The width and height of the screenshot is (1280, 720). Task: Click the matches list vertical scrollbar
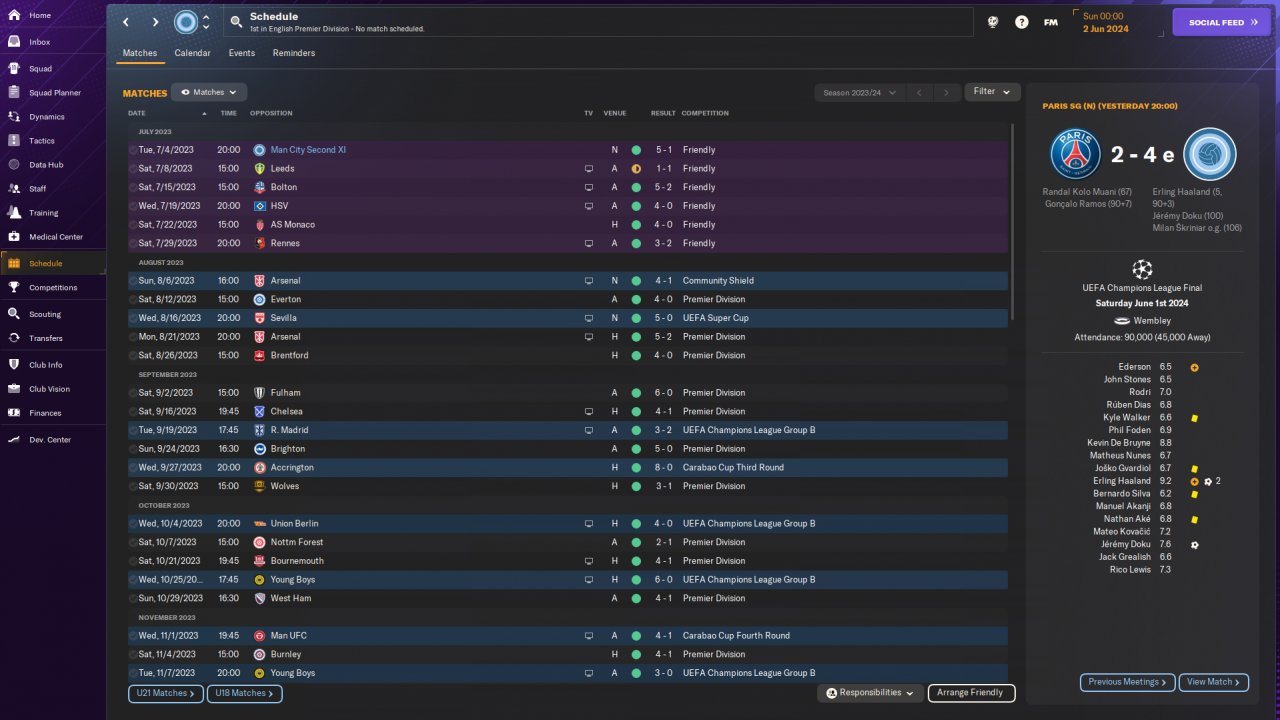click(1011, 220)
